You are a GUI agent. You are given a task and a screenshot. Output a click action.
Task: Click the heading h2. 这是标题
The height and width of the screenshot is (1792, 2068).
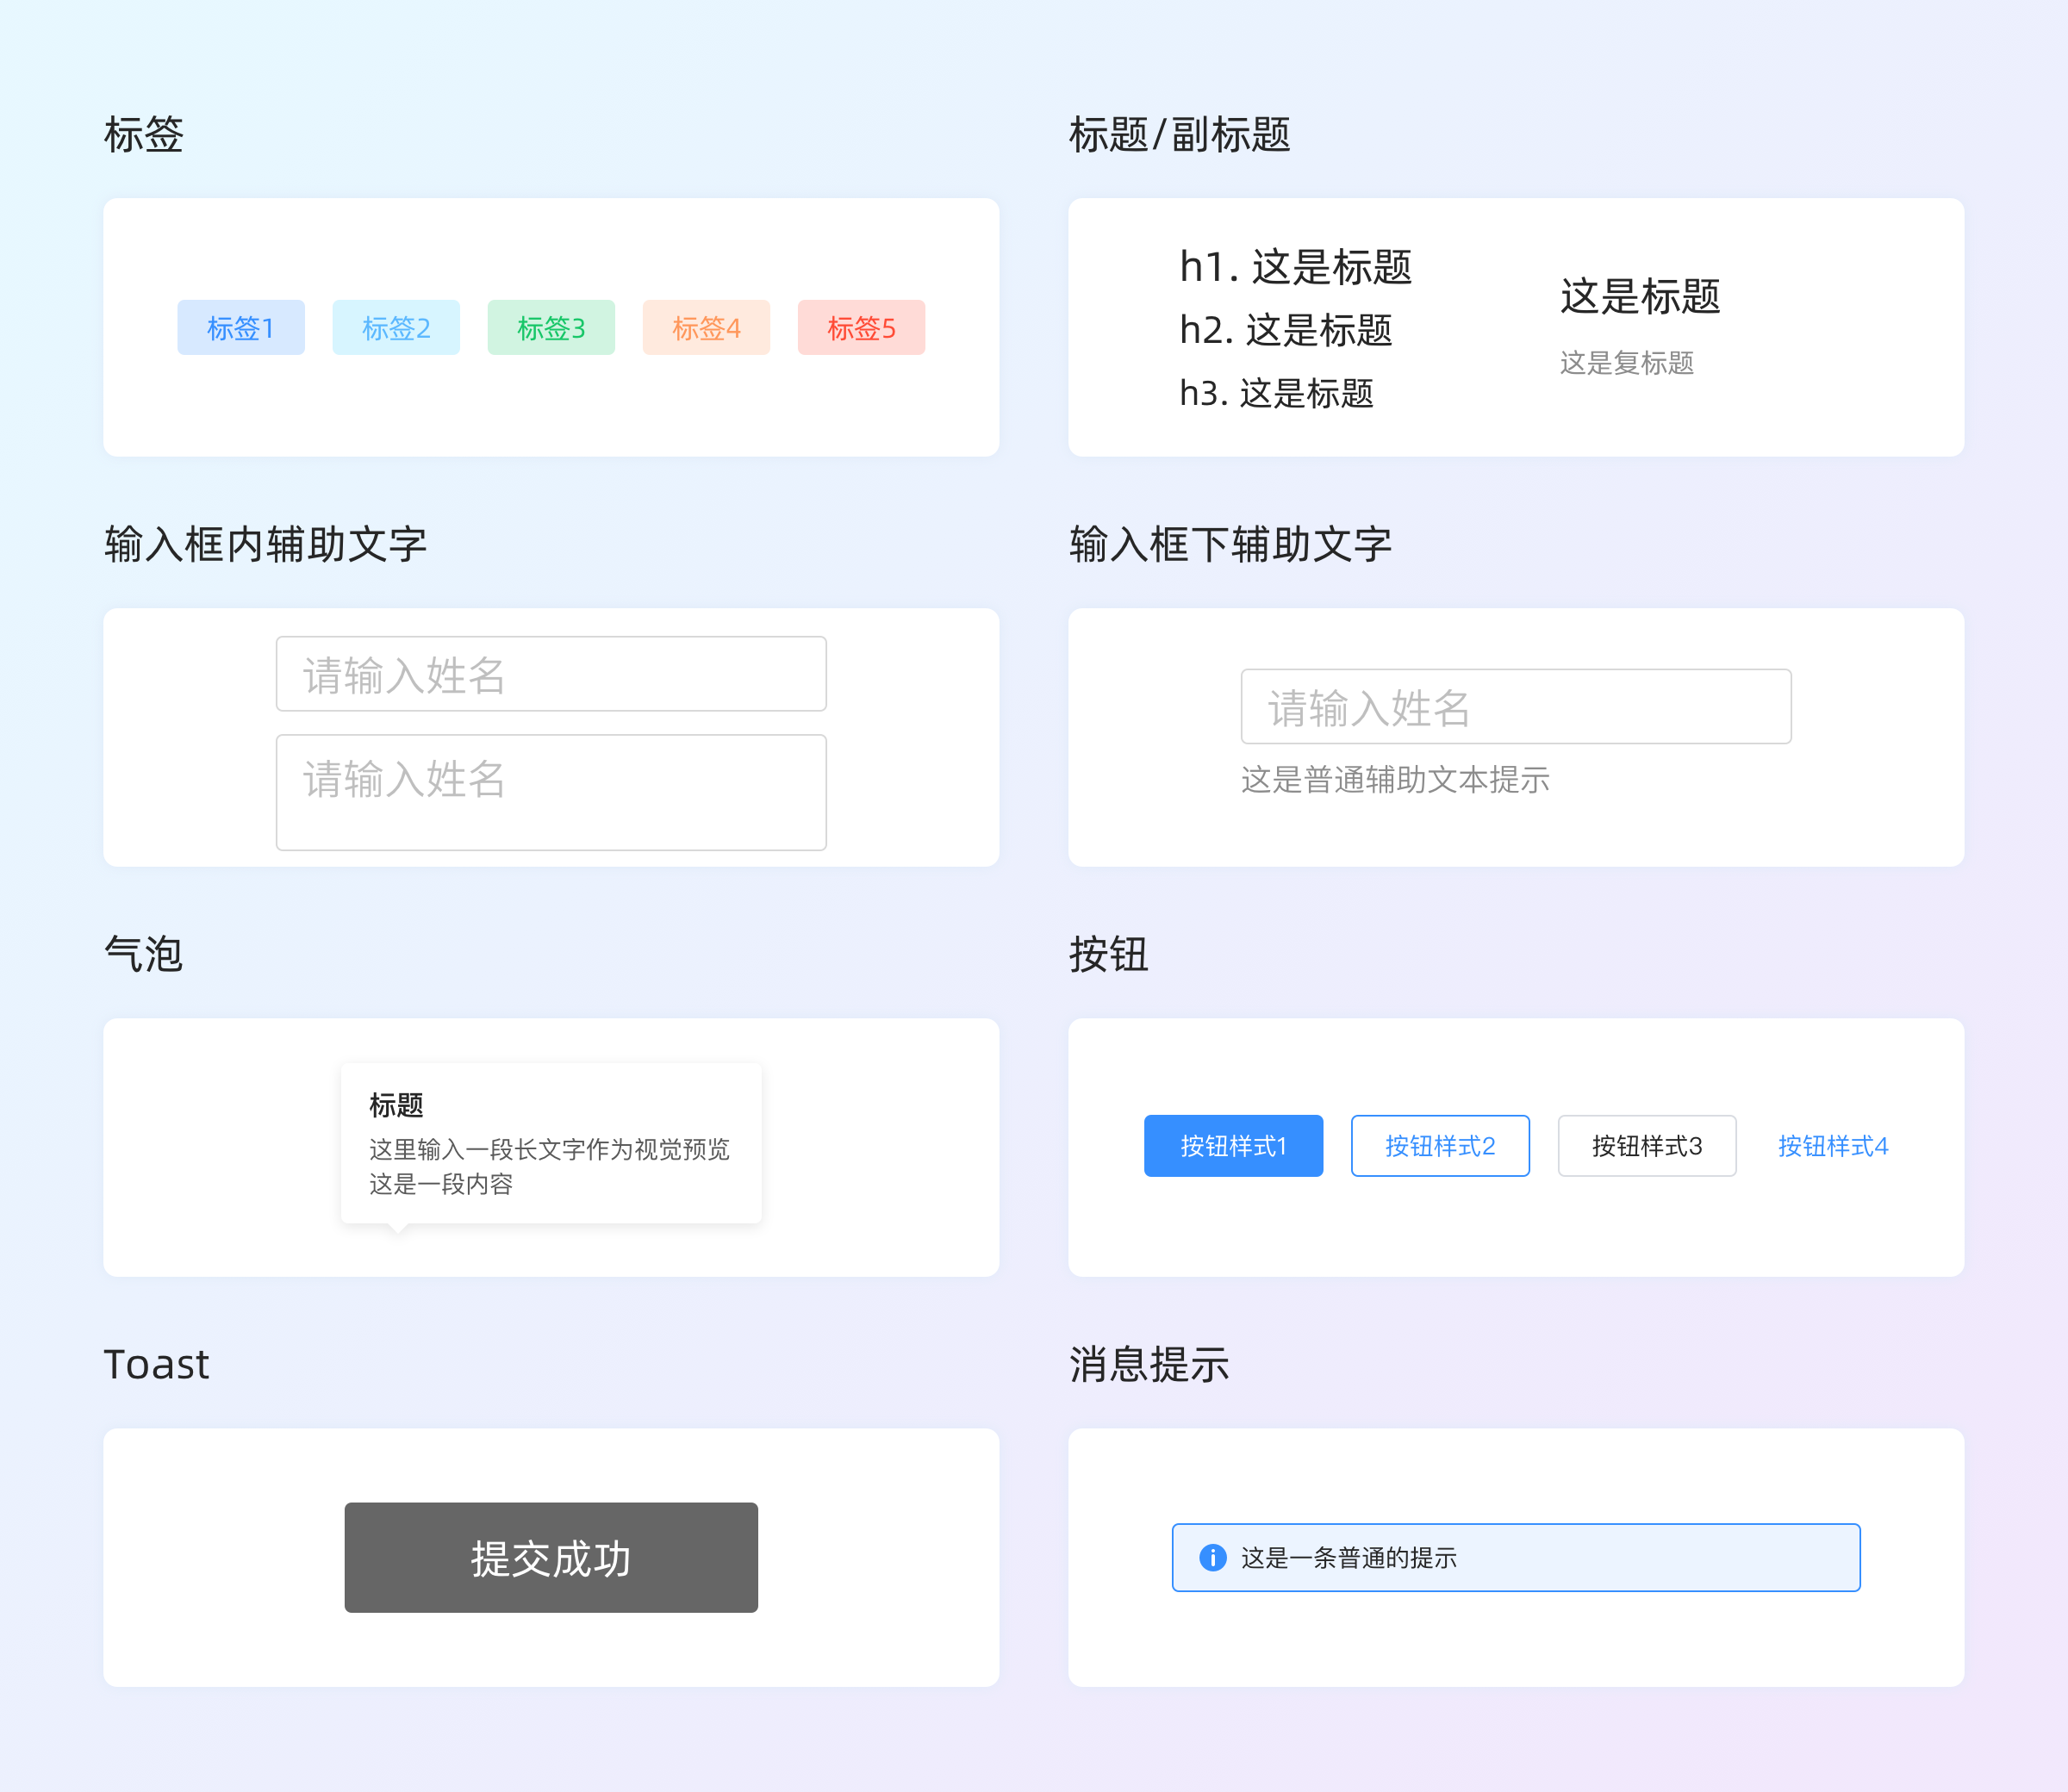tap(1285, 330)
